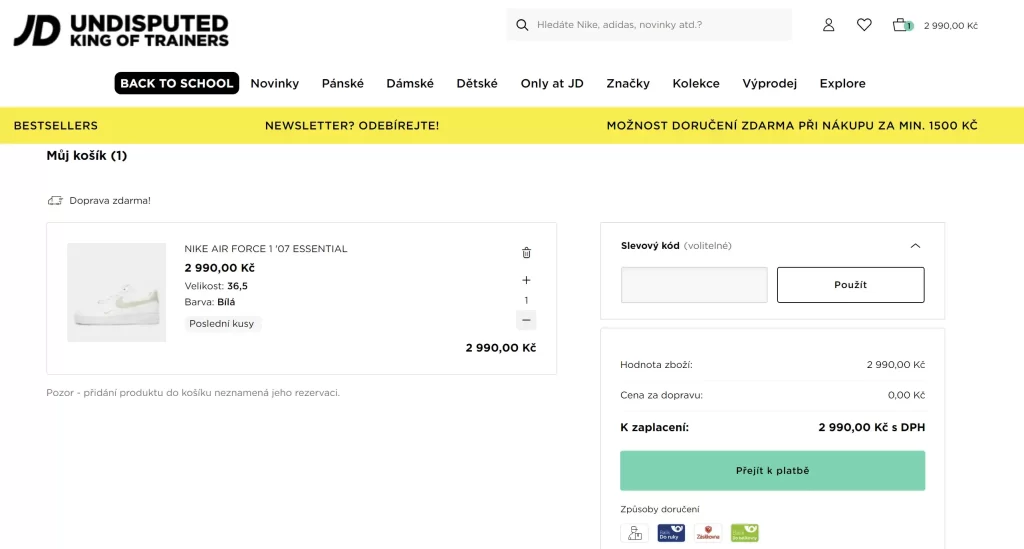Open the Dámské menu item
The height and width of the screenshot is (549, 1024).
pos(410,84)
